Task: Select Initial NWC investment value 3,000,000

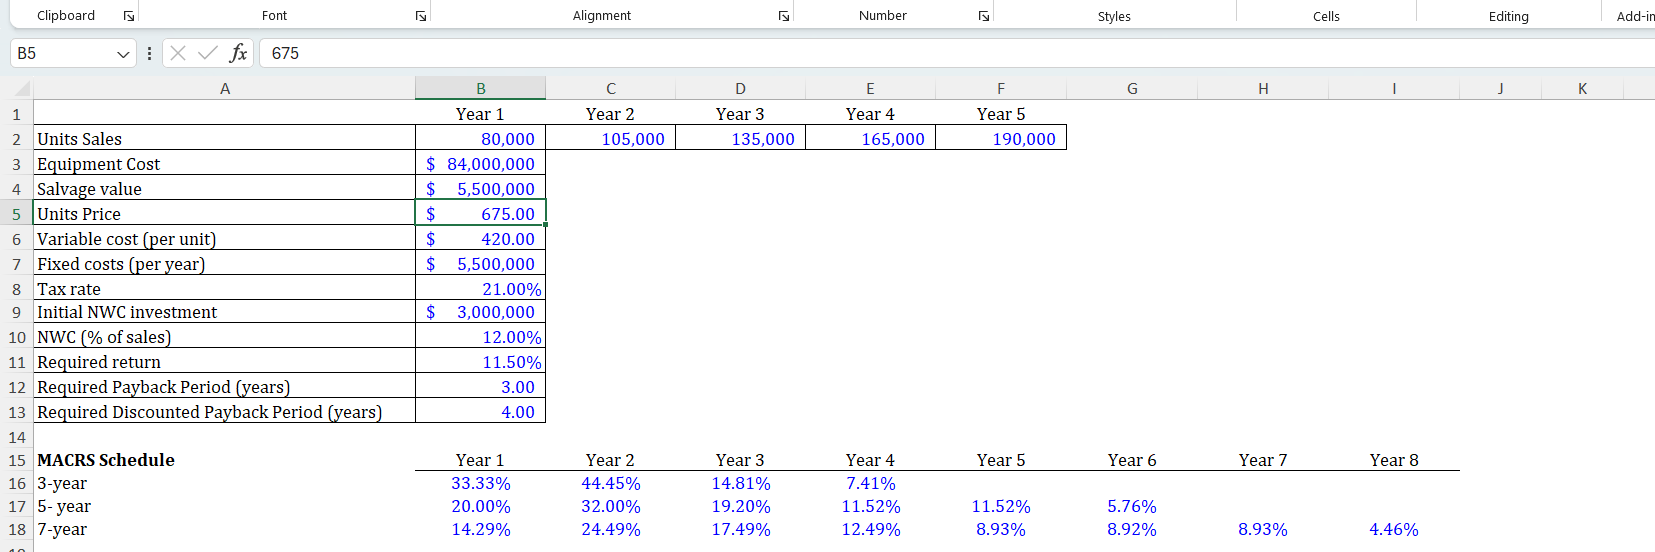Action: (x=481, y=312)
